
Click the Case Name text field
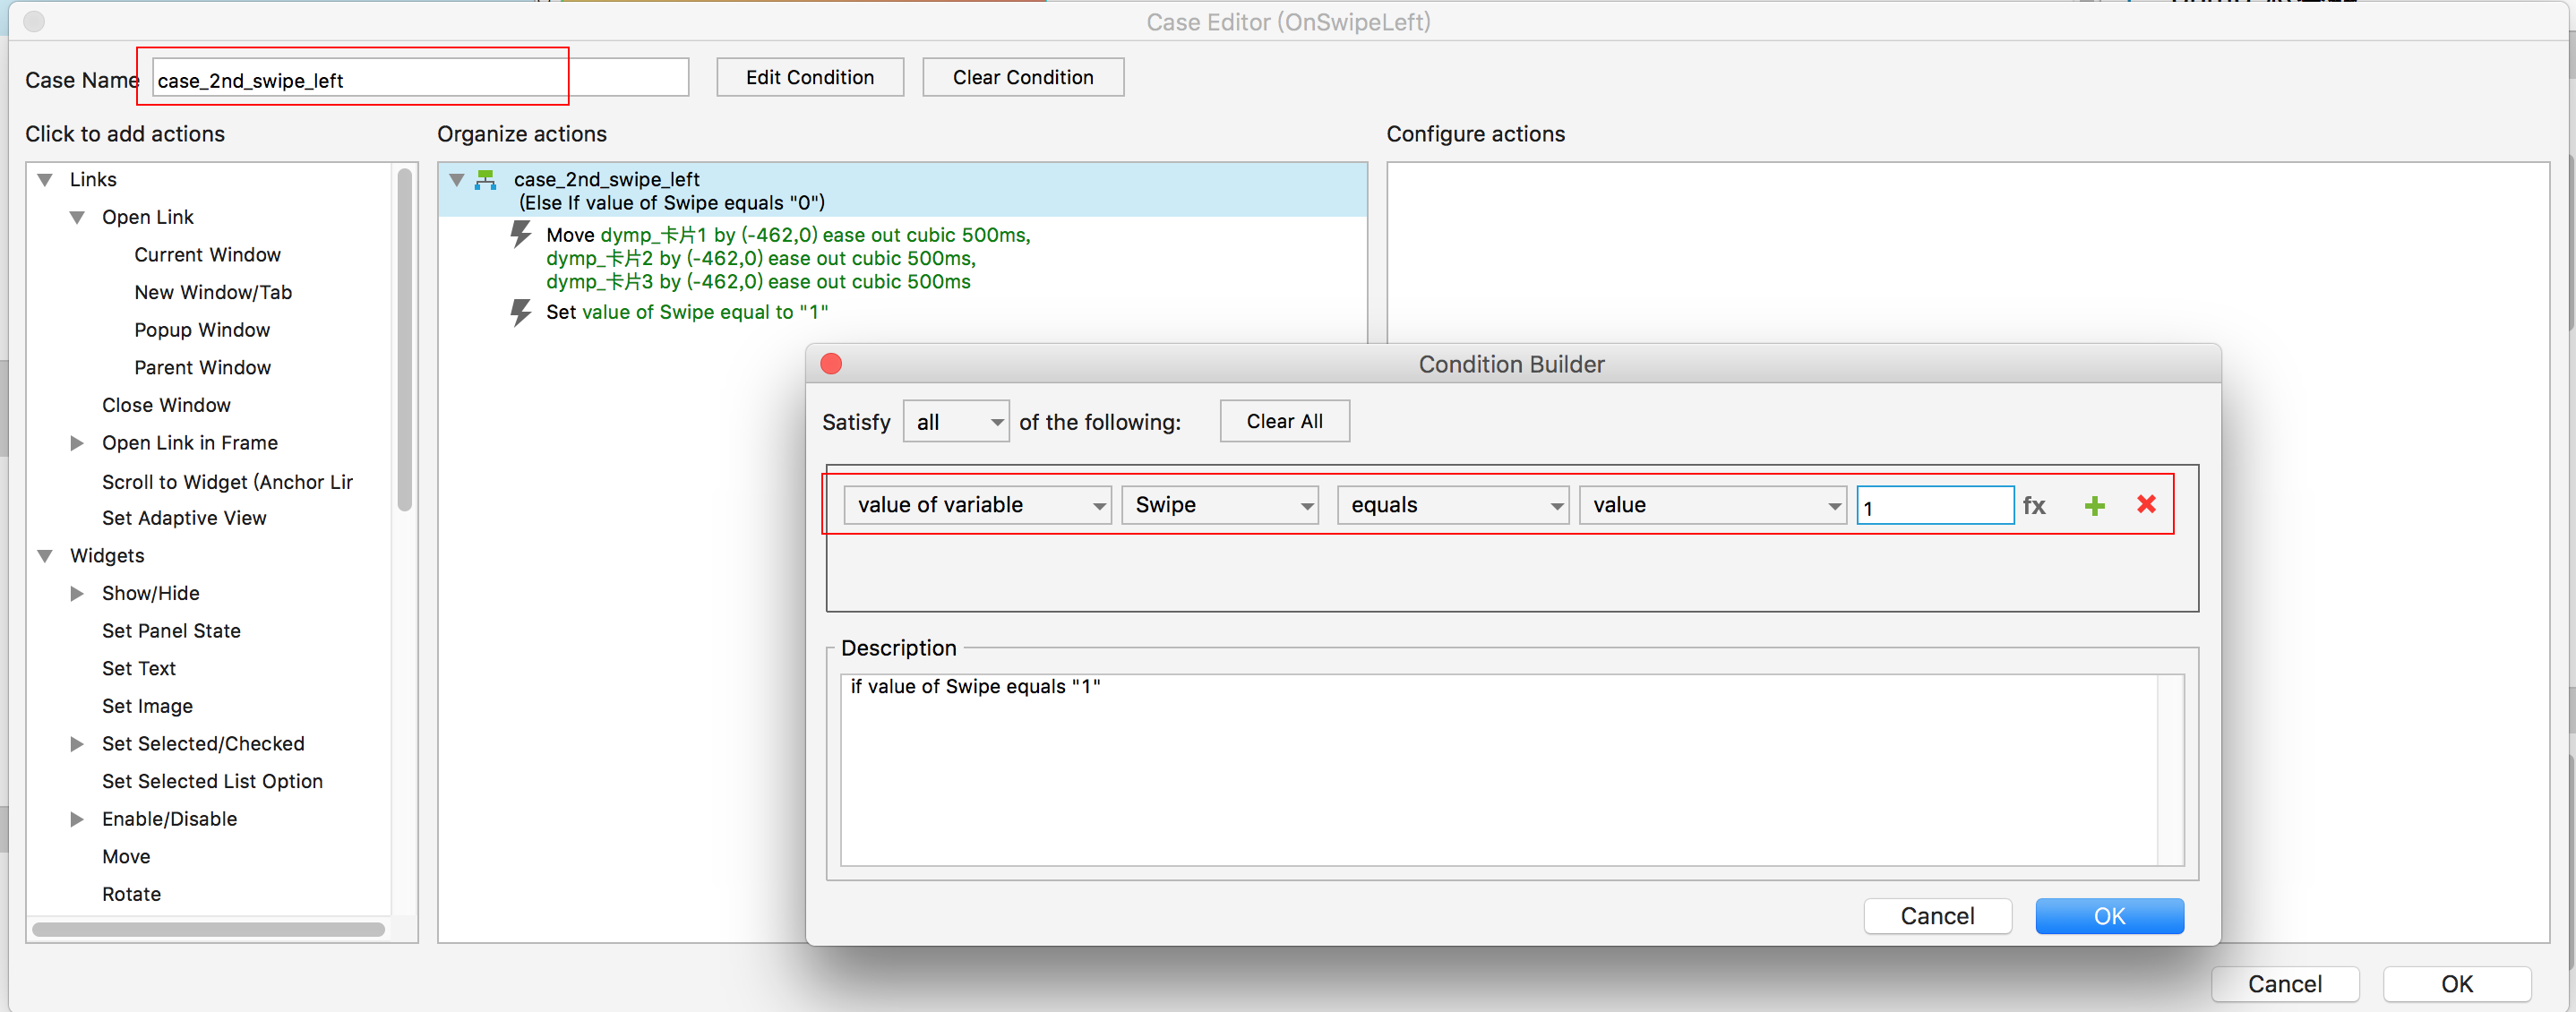coord(420,80)
